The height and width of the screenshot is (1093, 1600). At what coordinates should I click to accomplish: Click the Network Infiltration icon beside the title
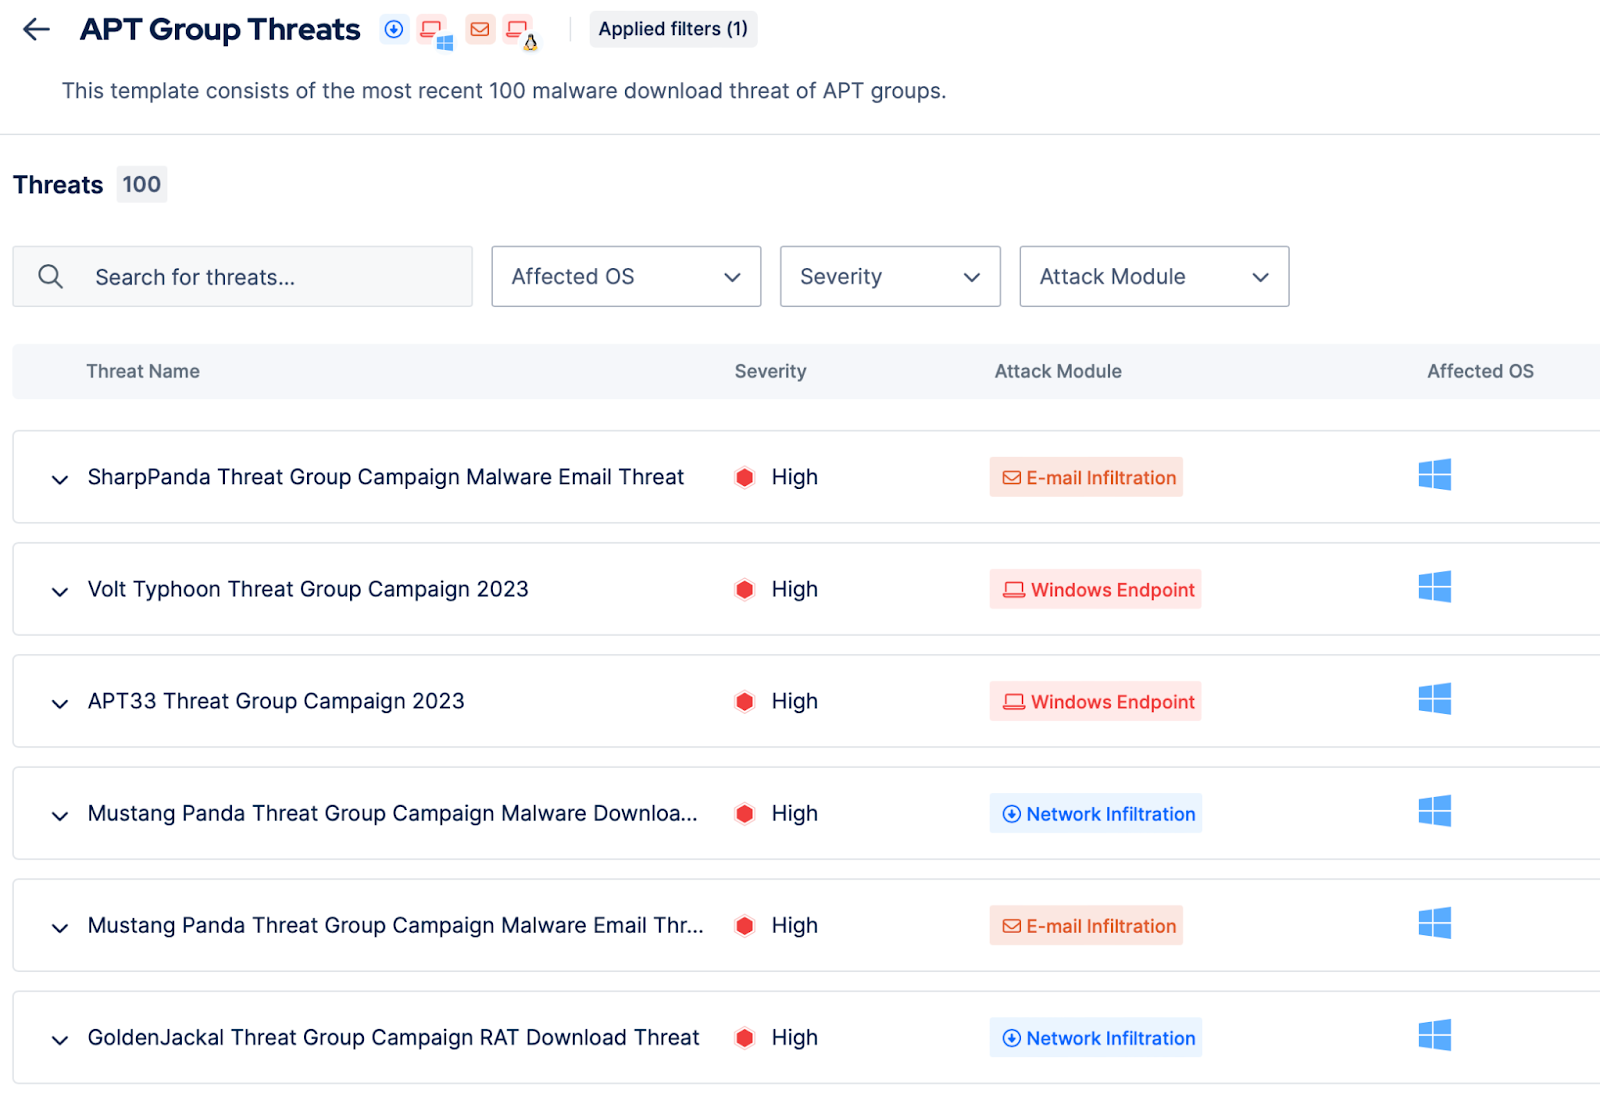394,29
